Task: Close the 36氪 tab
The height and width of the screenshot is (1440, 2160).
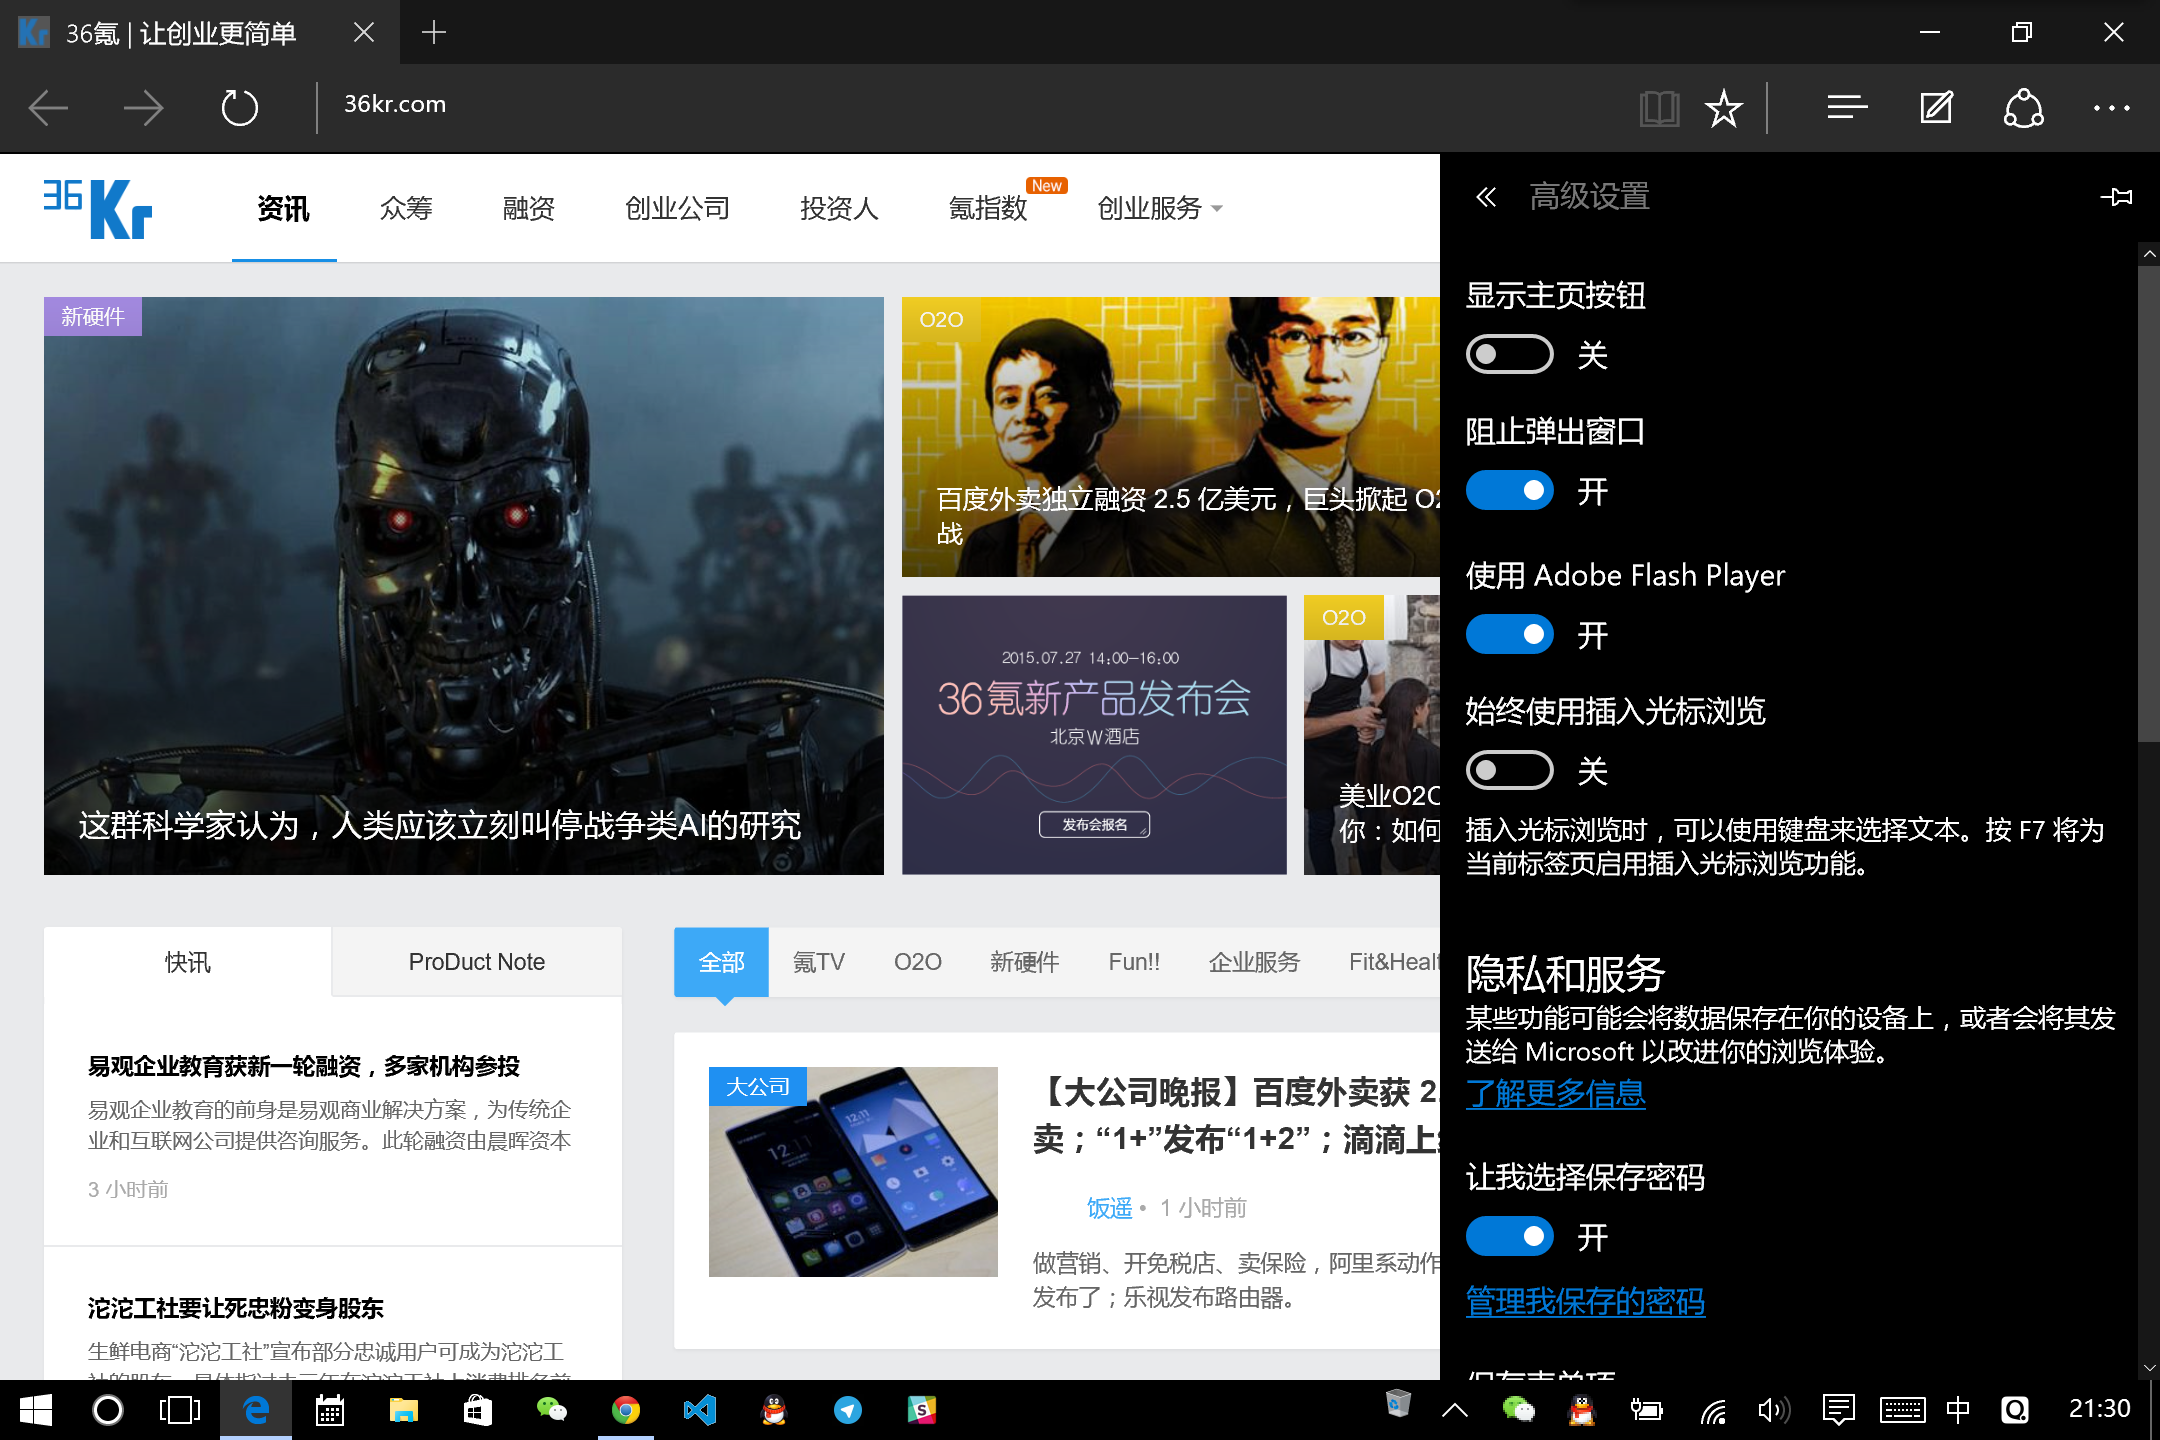Action: tap(364, 33)
